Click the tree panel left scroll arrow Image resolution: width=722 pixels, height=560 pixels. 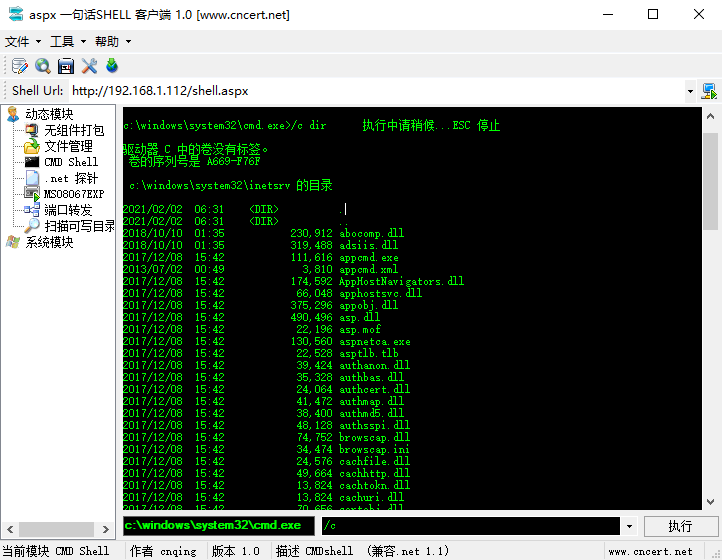point(10,529)
